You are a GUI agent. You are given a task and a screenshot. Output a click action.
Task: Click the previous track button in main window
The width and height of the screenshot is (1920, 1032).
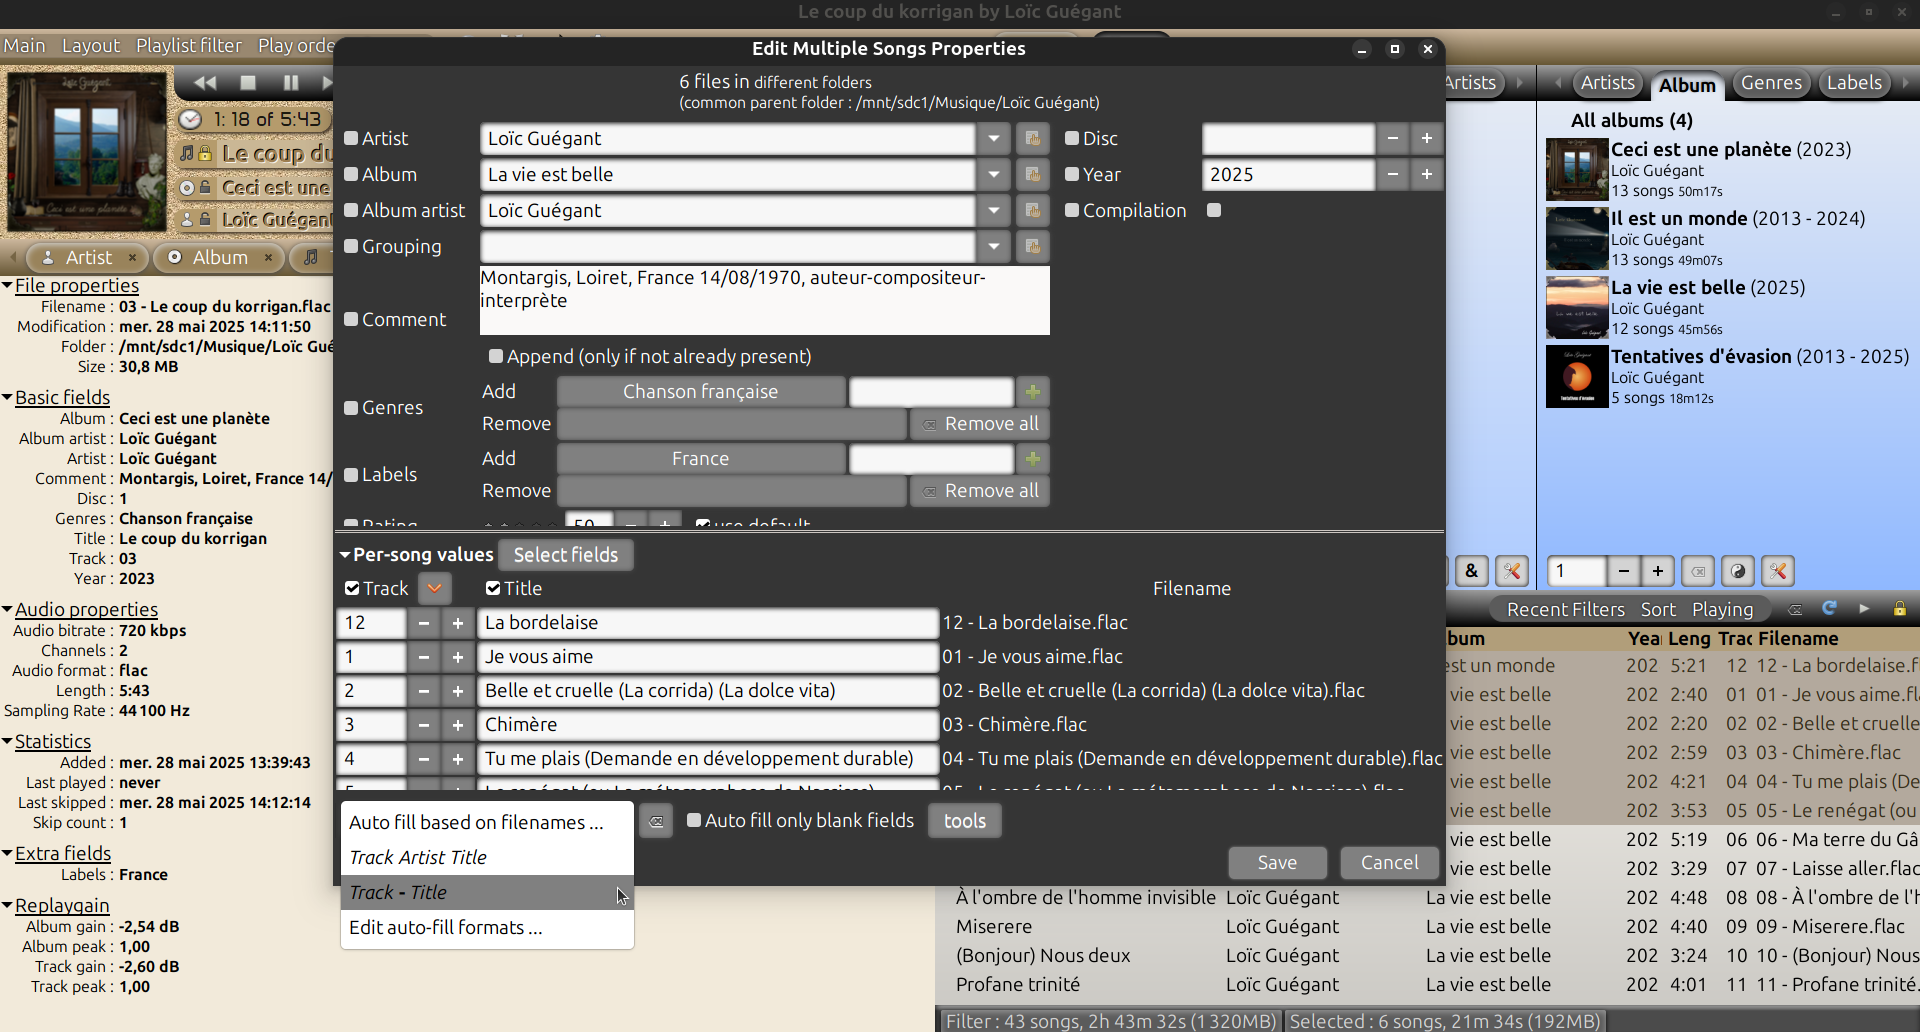(x=205, y=83)
